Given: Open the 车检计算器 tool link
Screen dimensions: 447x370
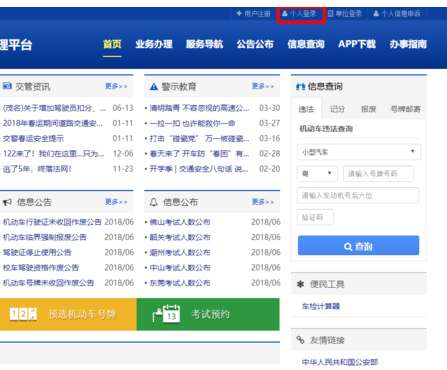Looking at the screenshot, I should click(x=321, y=306).
